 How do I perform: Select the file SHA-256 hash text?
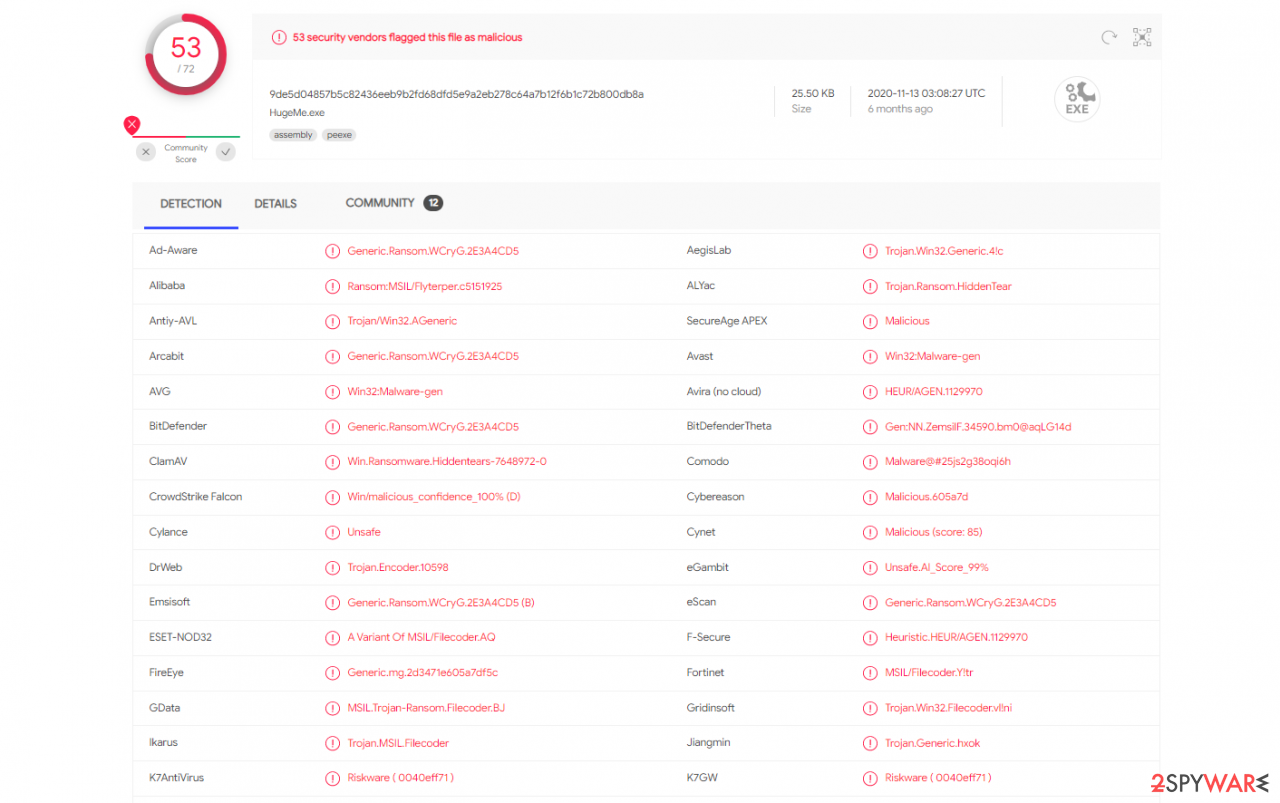pyautogui.click(x=456, y=94)
